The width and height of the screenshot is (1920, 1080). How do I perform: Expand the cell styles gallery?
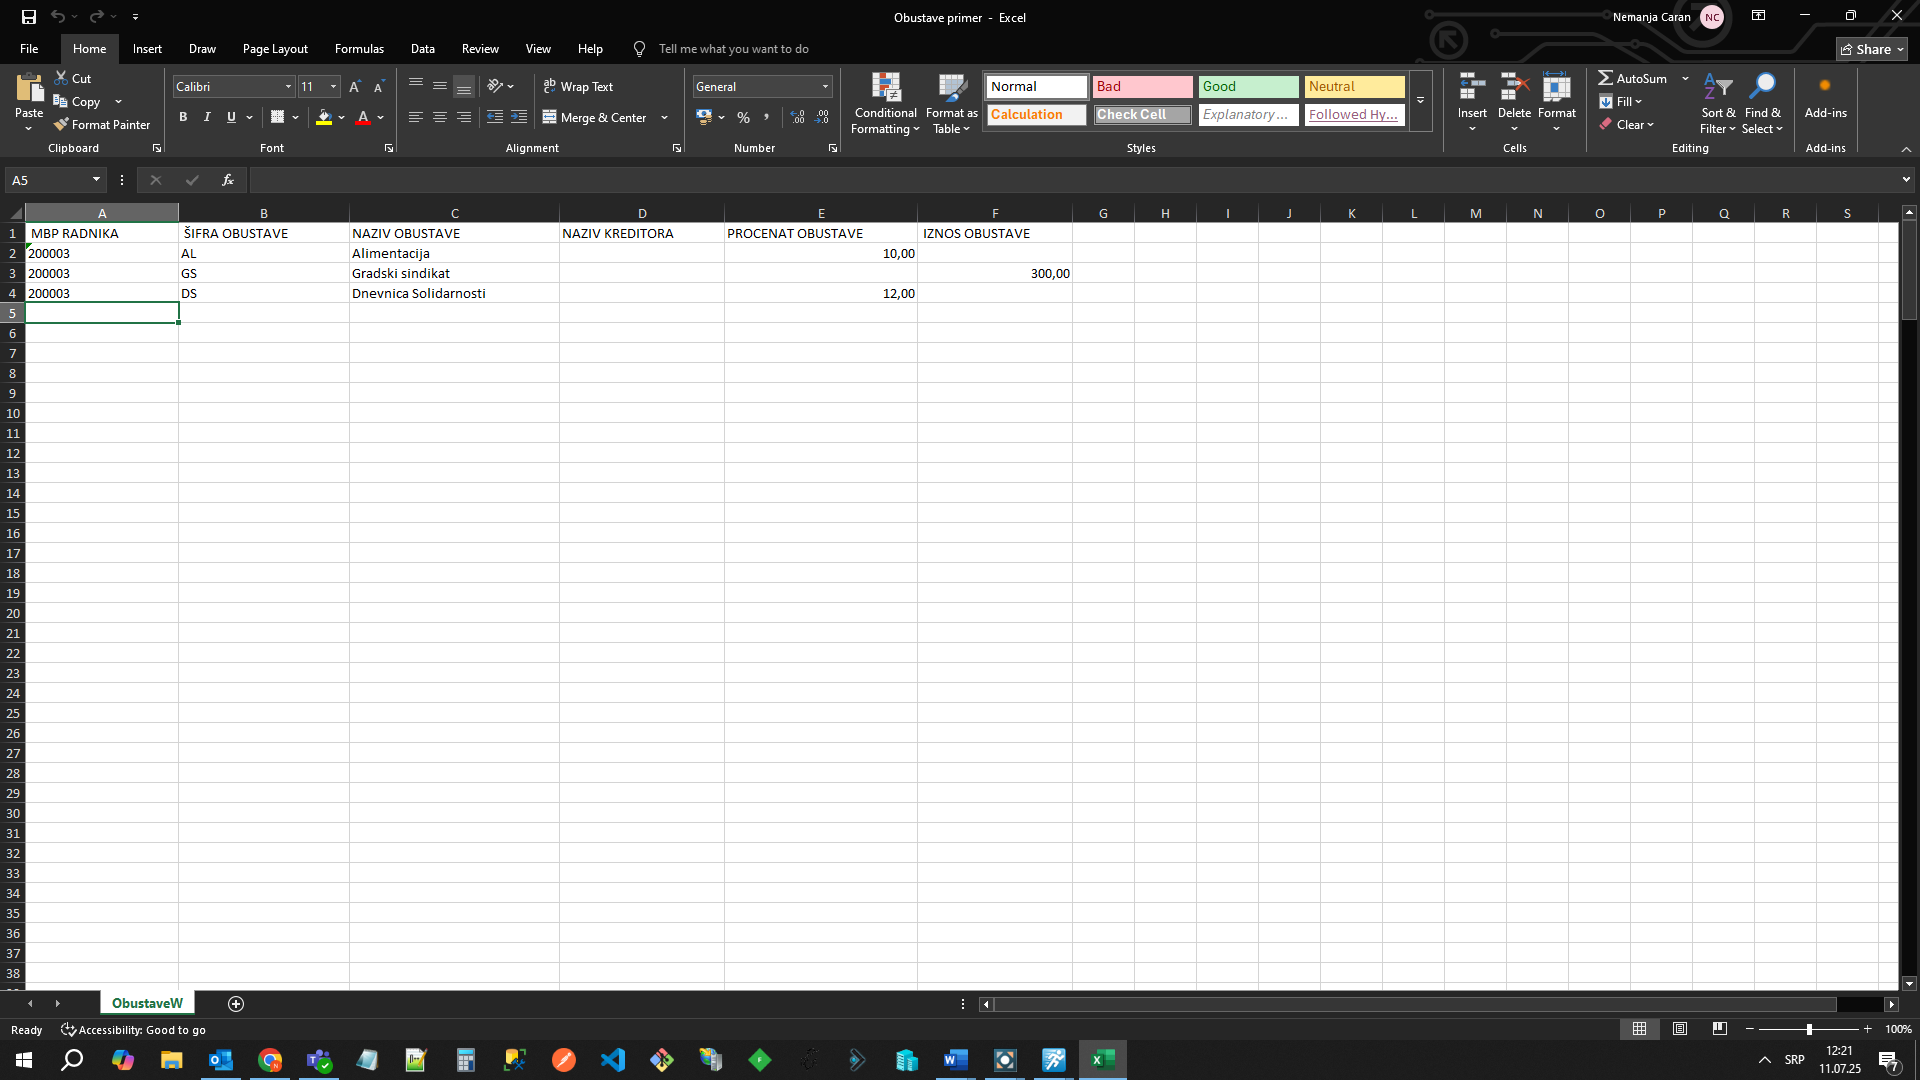pyautogui.click(x=1420, y=101)
